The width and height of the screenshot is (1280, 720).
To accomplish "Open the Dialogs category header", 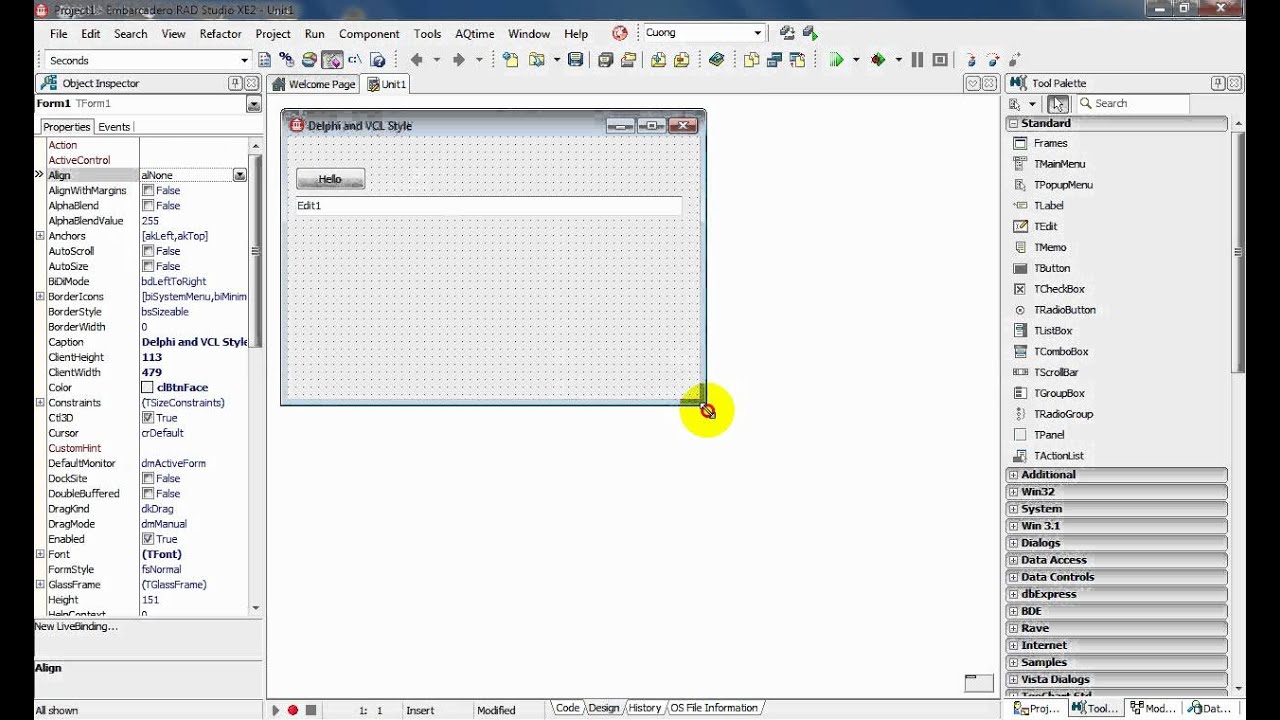I will point(1117,543).
